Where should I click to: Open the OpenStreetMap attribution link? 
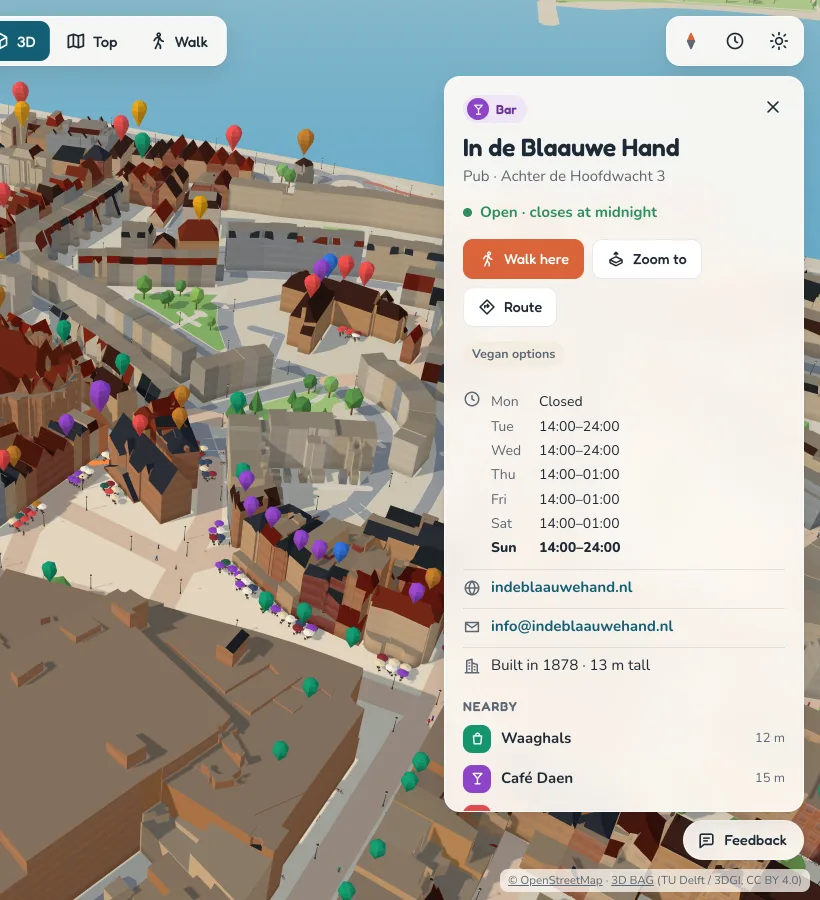pos(555,880)
